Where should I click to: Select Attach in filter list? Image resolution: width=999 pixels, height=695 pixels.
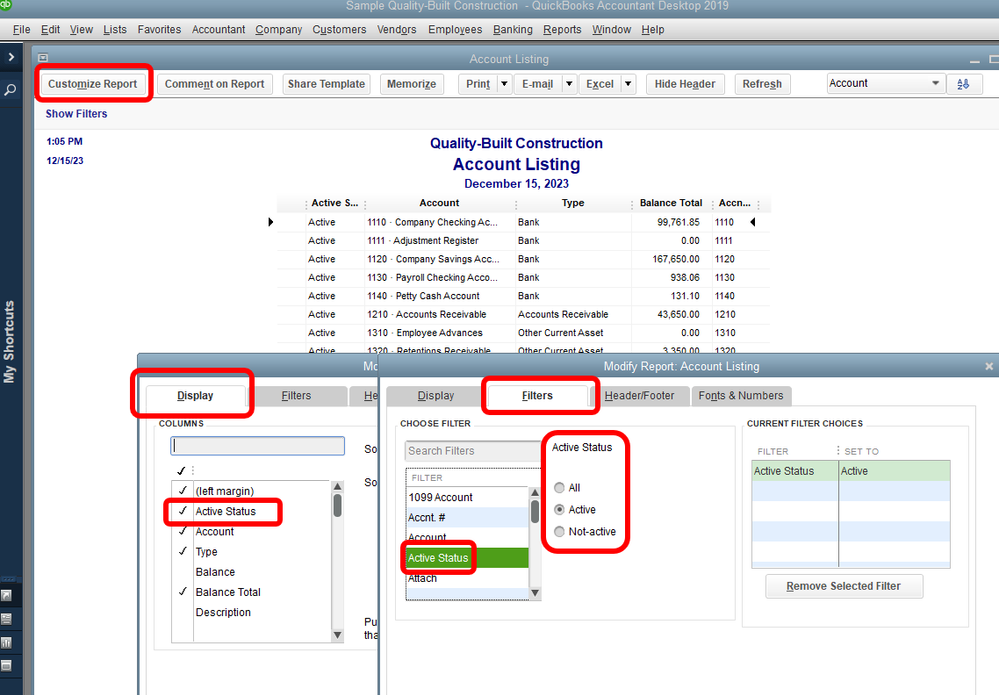(x=468, y=578)
